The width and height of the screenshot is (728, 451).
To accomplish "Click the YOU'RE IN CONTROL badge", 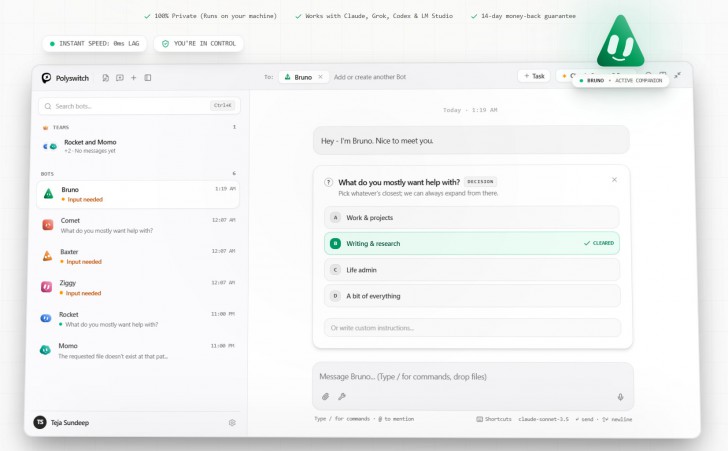I will point(199,44).
